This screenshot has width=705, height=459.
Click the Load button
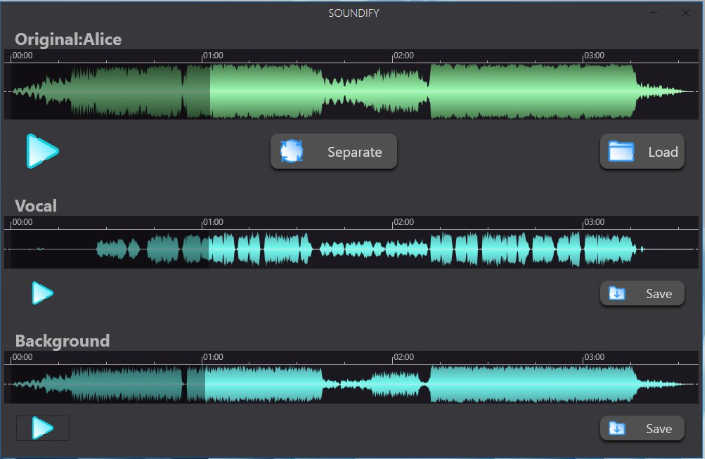642,152
